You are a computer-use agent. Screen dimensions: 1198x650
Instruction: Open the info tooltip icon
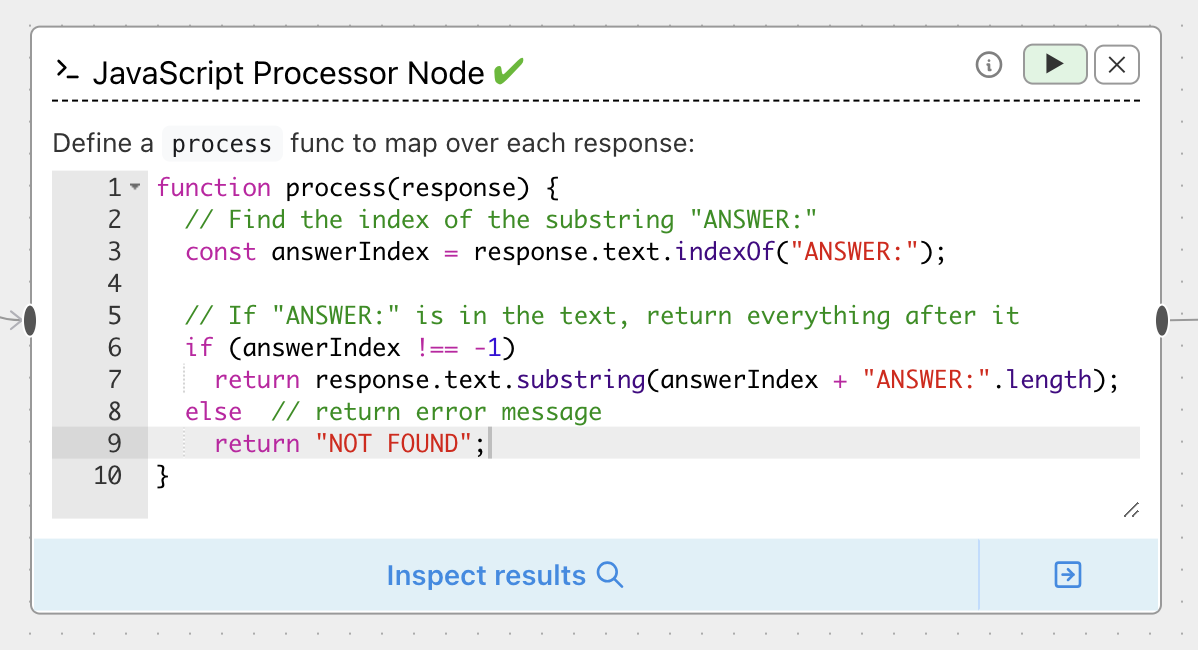(988, 64)
